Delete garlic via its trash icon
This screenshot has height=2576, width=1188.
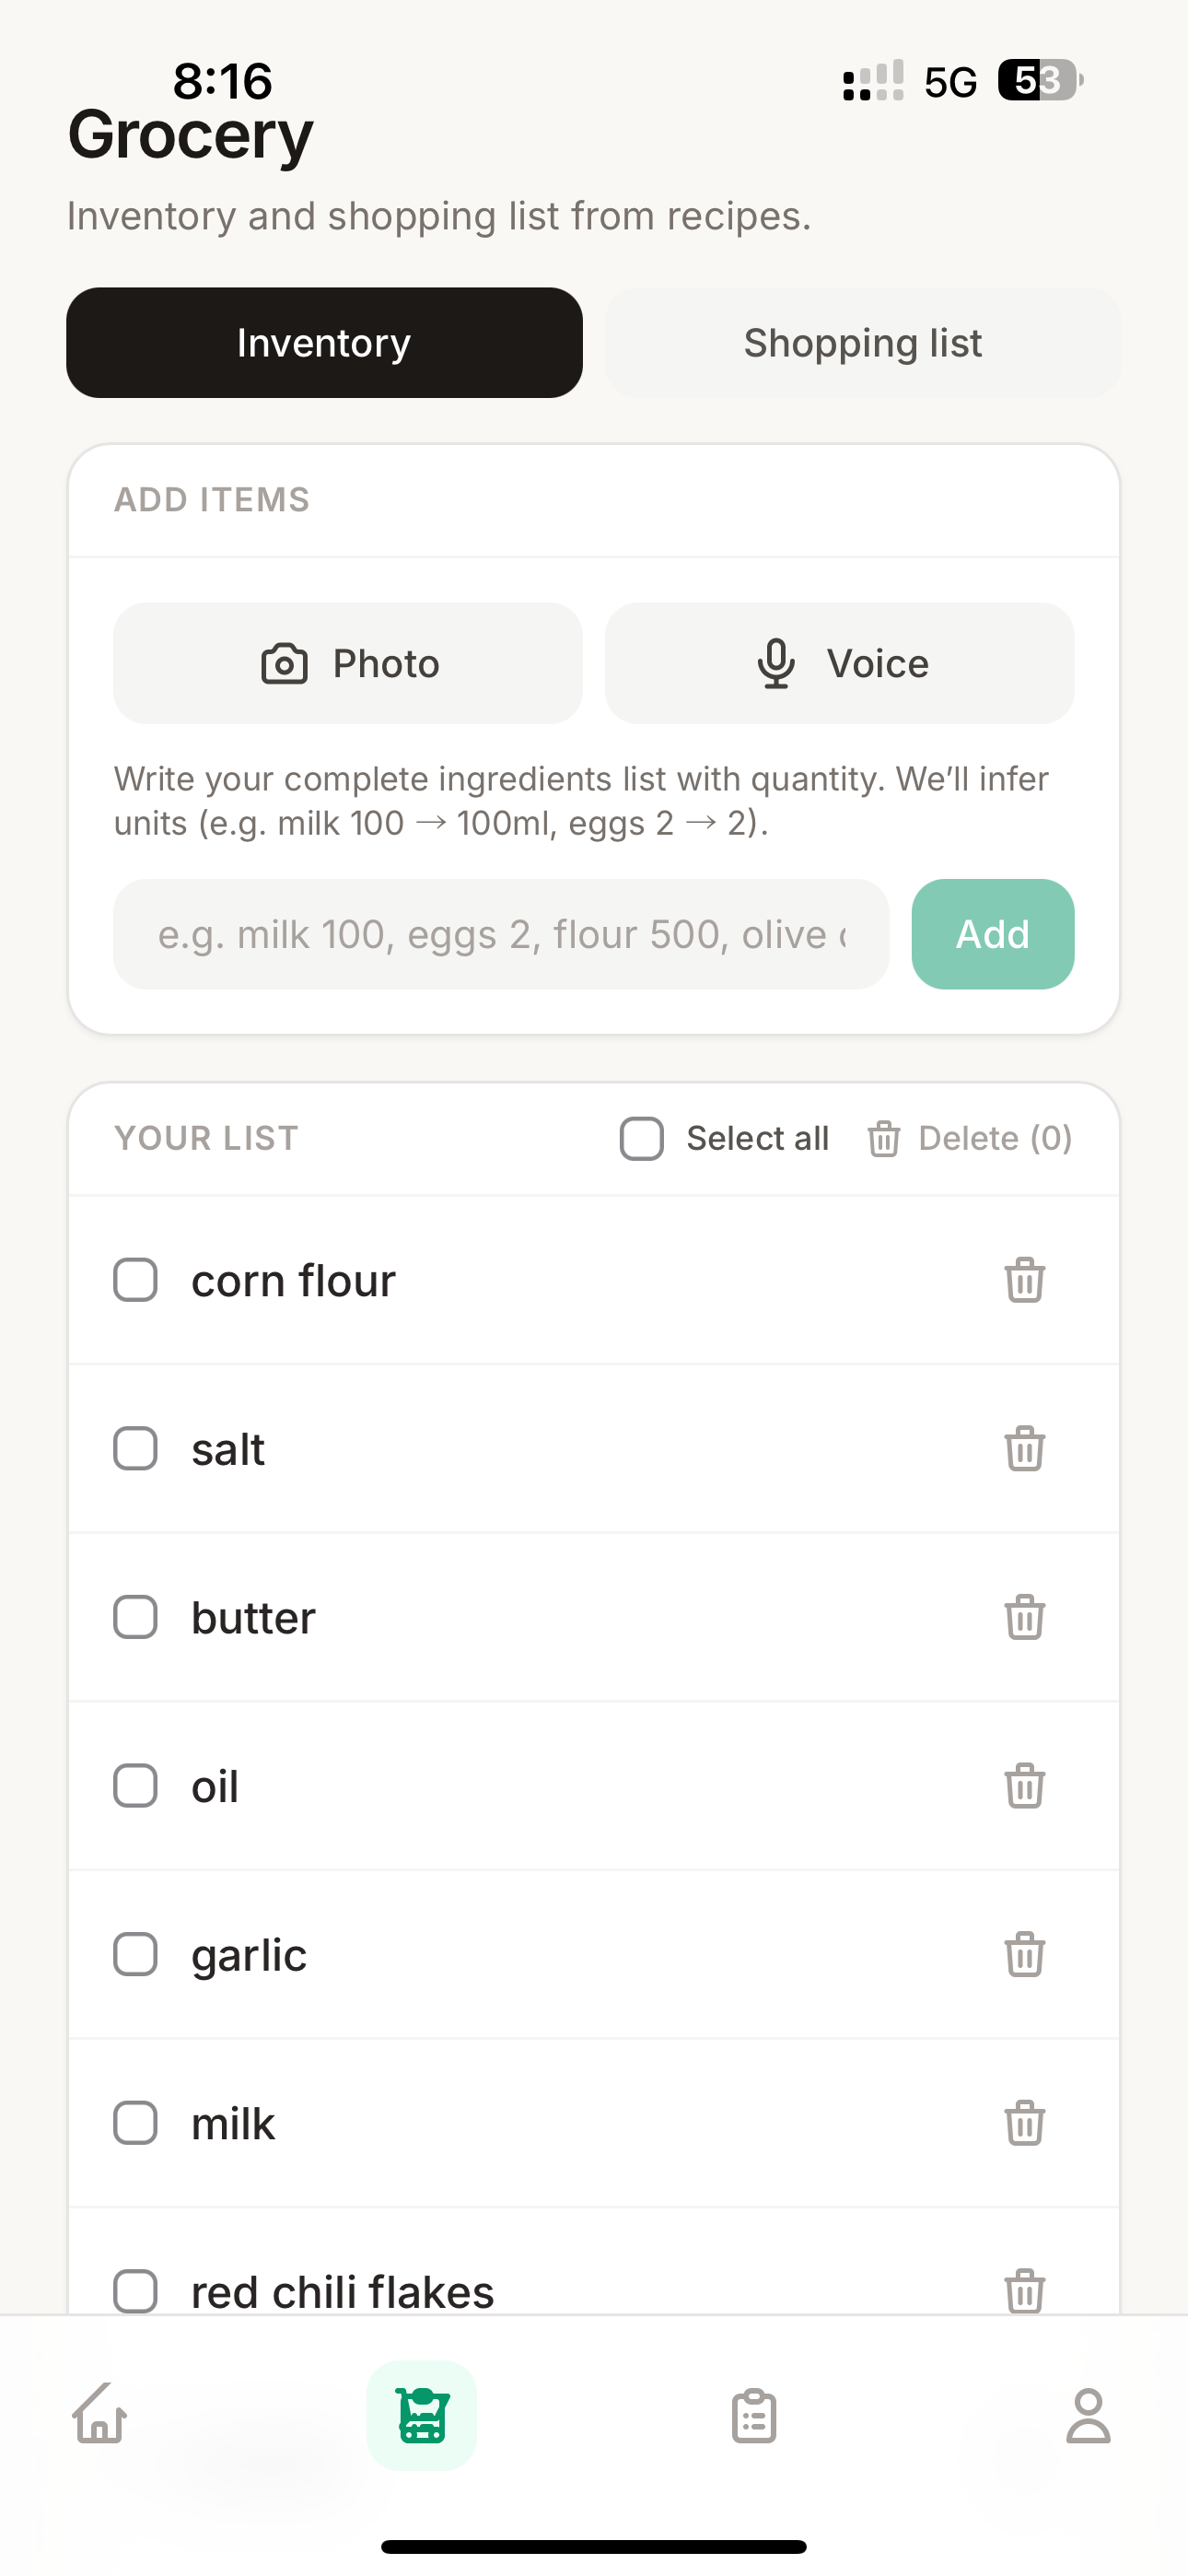[x=1024, y=1955]
